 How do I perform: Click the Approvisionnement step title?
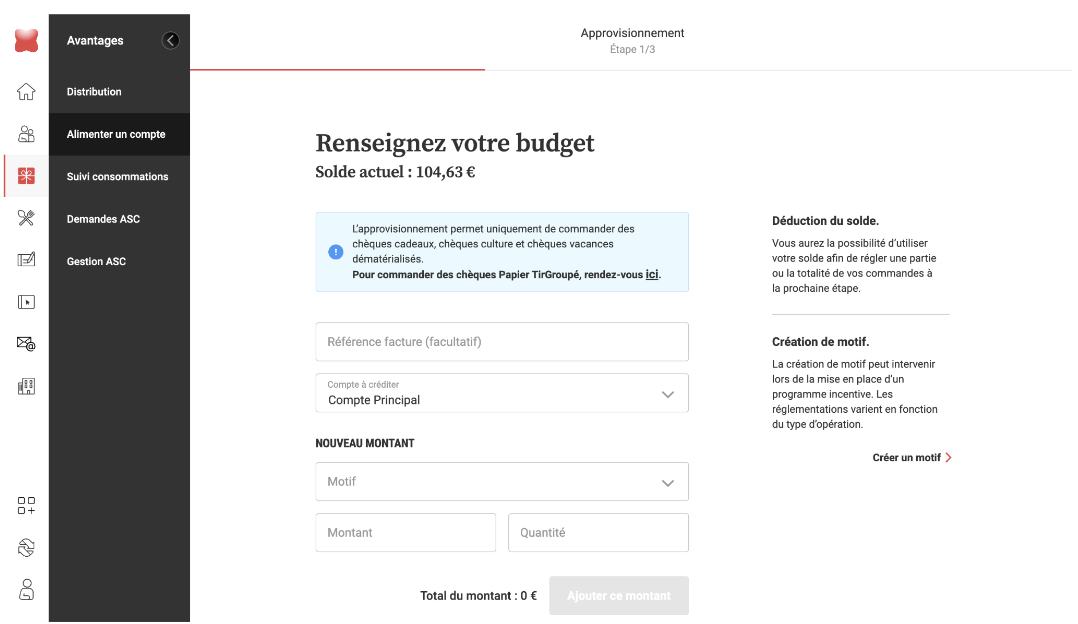[632, 33]
